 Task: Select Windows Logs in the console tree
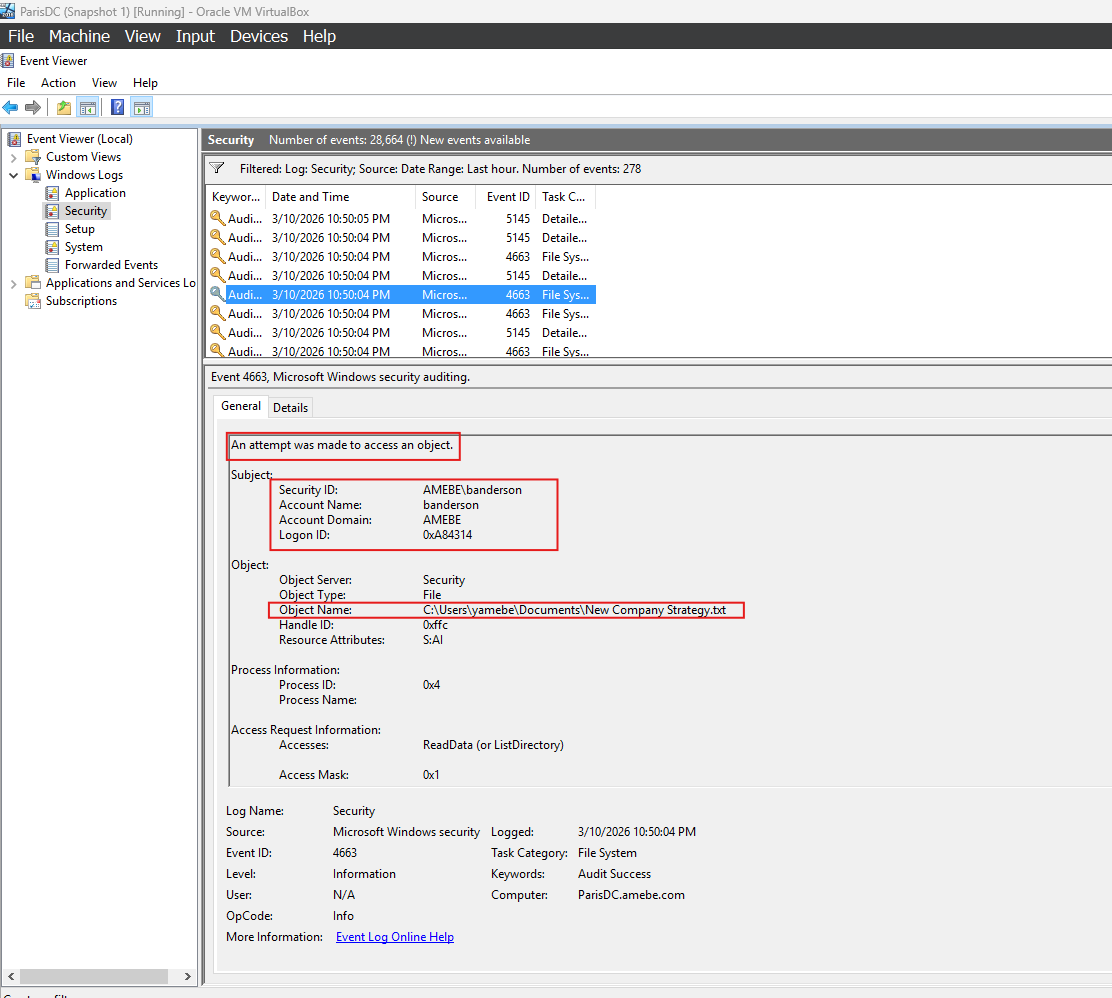coord(84,174)
